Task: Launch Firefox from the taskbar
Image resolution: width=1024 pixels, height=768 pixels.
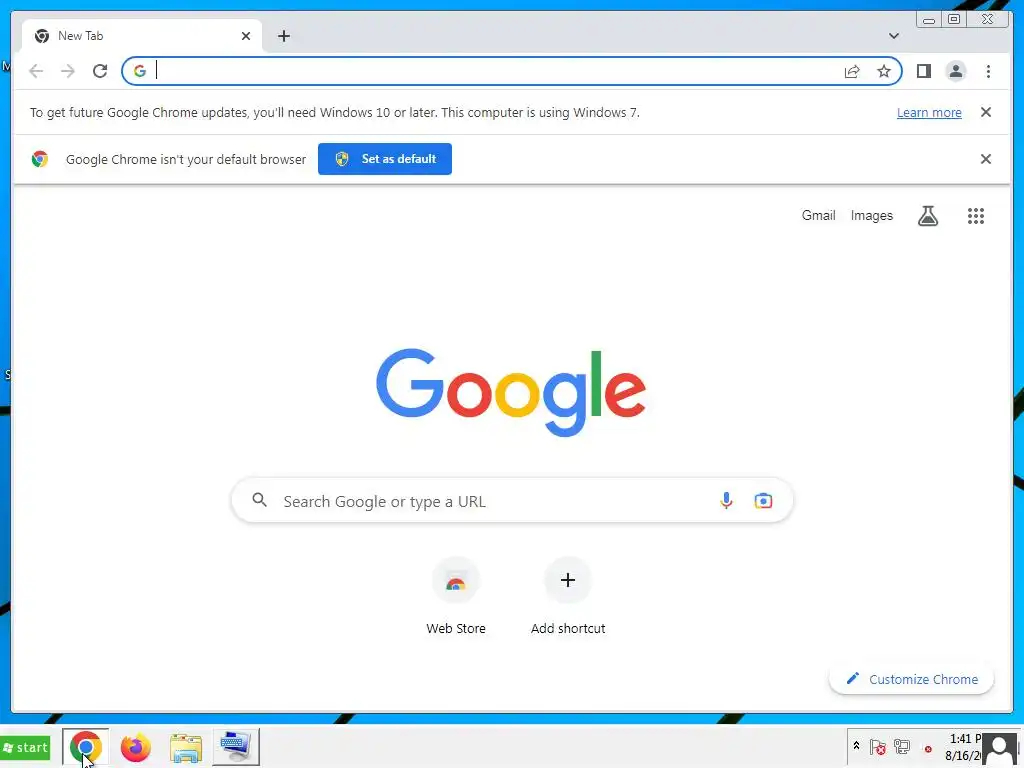Action: click(135, 747)
